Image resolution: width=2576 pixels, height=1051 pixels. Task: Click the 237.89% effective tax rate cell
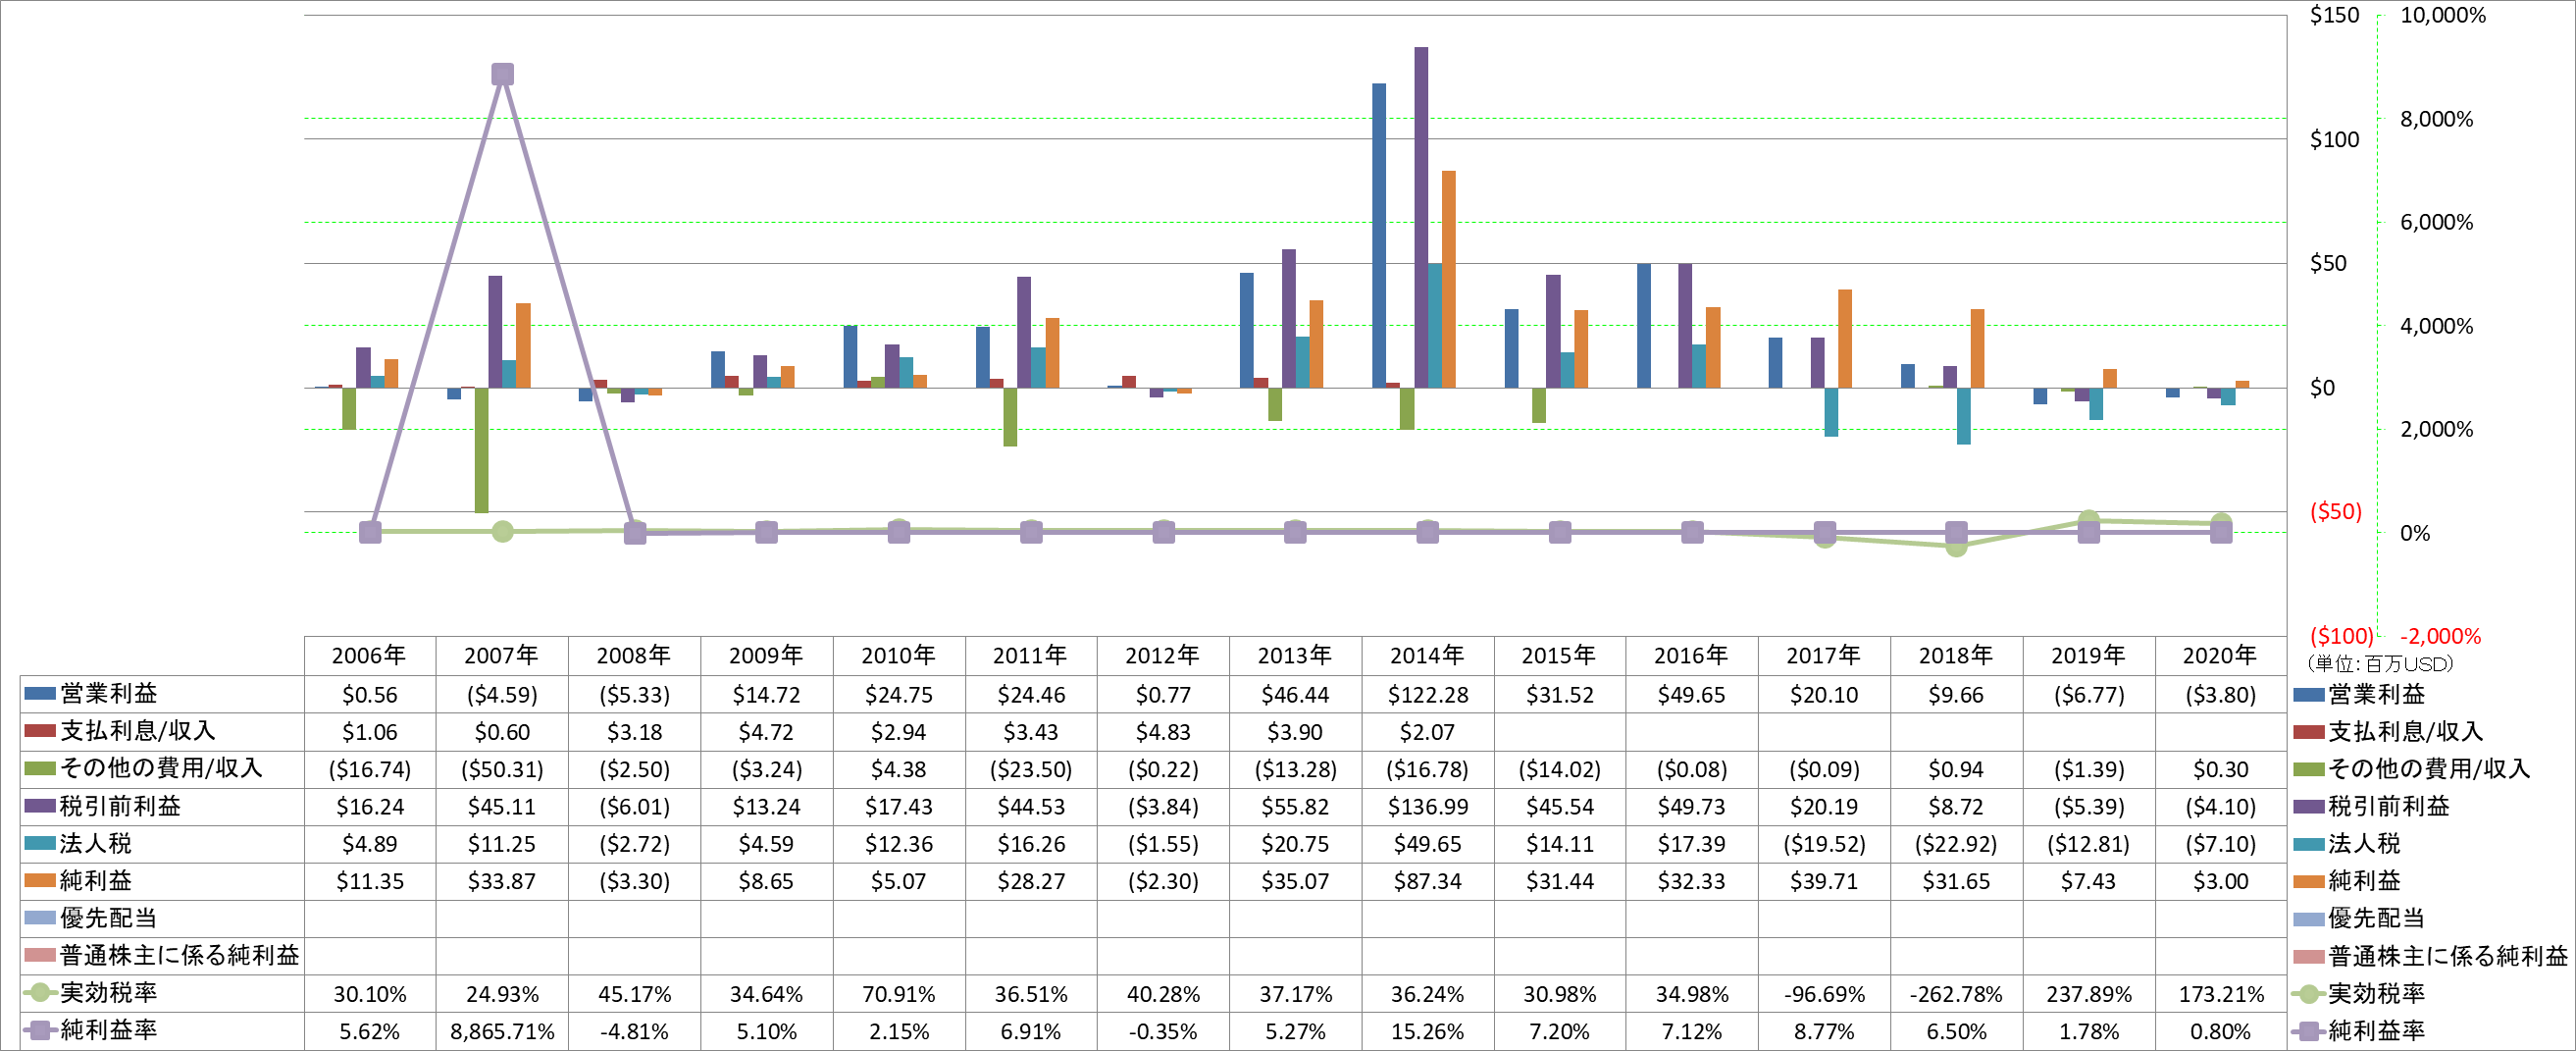click(x=2089, y=994)
